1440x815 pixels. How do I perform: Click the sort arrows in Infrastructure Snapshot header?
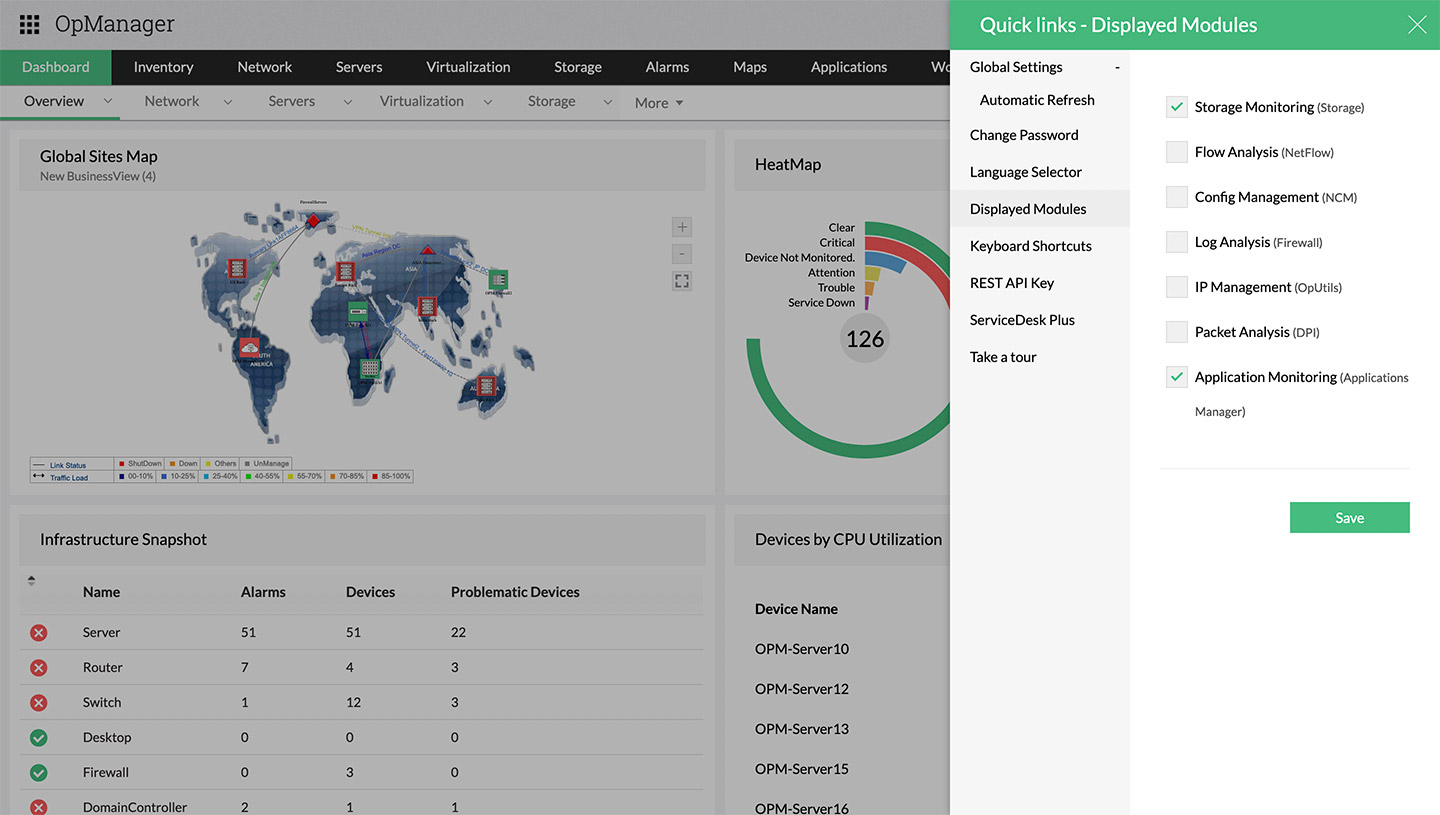(31, 580)
